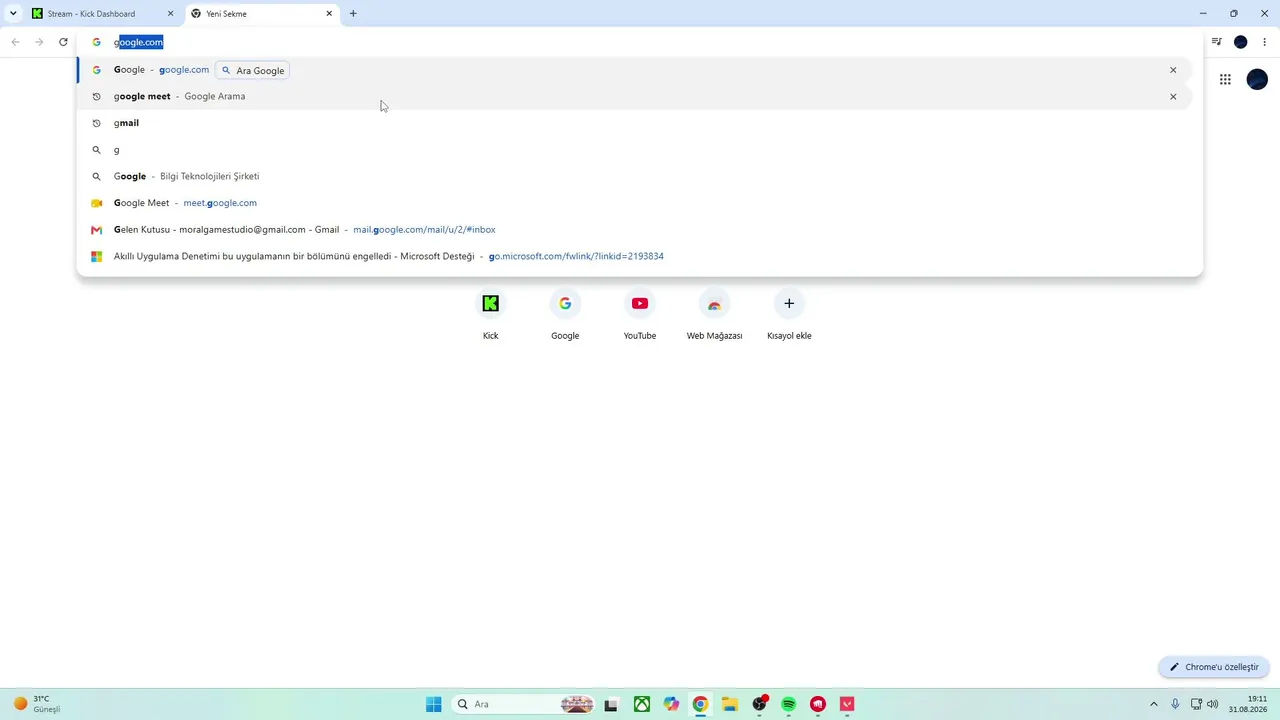Open the weather widget showing 31°C Güneşli
Viewport: 1280px width, 720px height.
[37, 704]
